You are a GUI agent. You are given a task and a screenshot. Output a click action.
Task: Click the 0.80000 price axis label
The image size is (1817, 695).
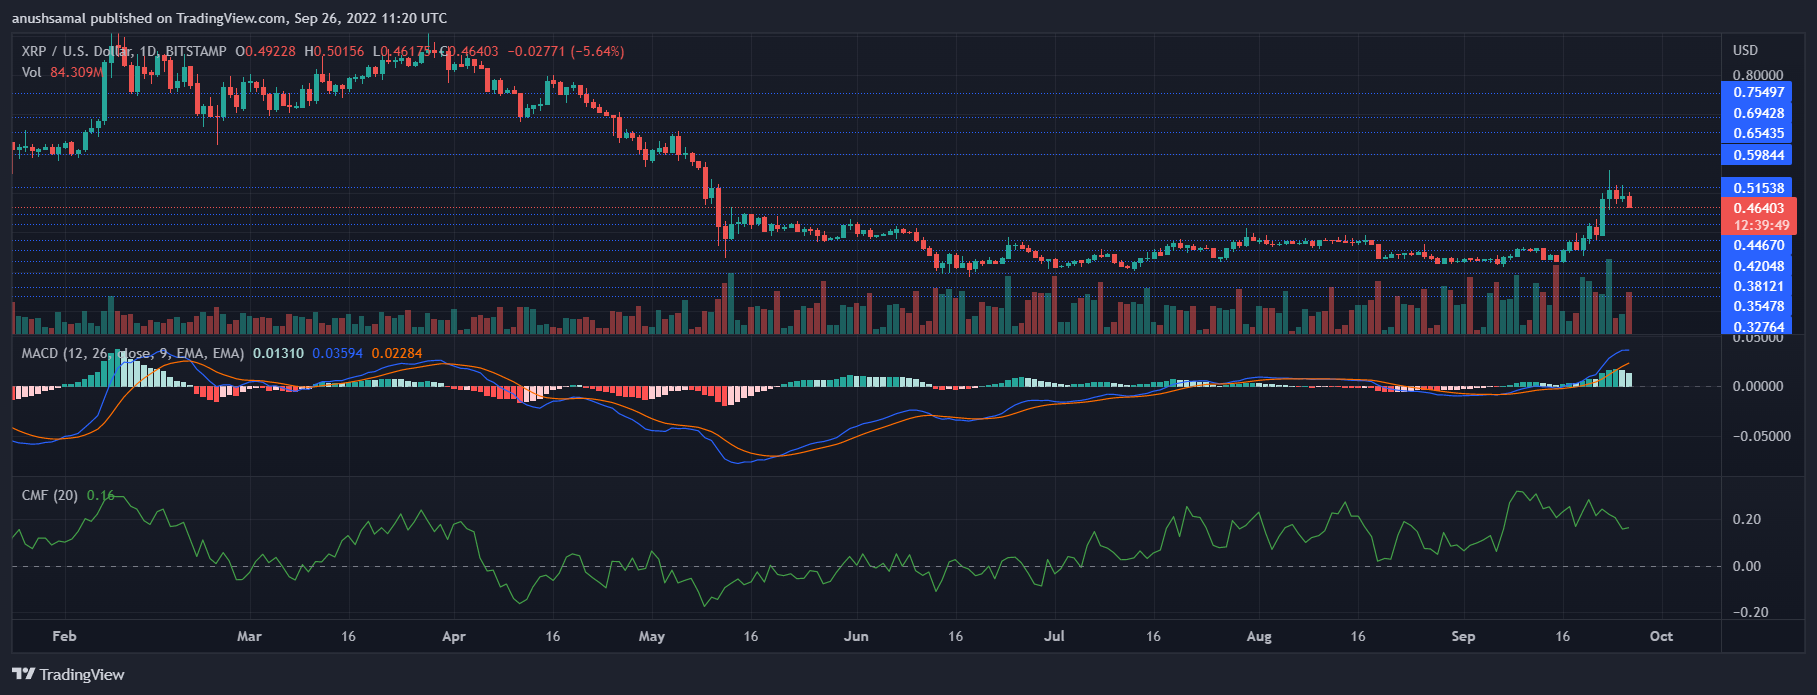click(1758, 75)
